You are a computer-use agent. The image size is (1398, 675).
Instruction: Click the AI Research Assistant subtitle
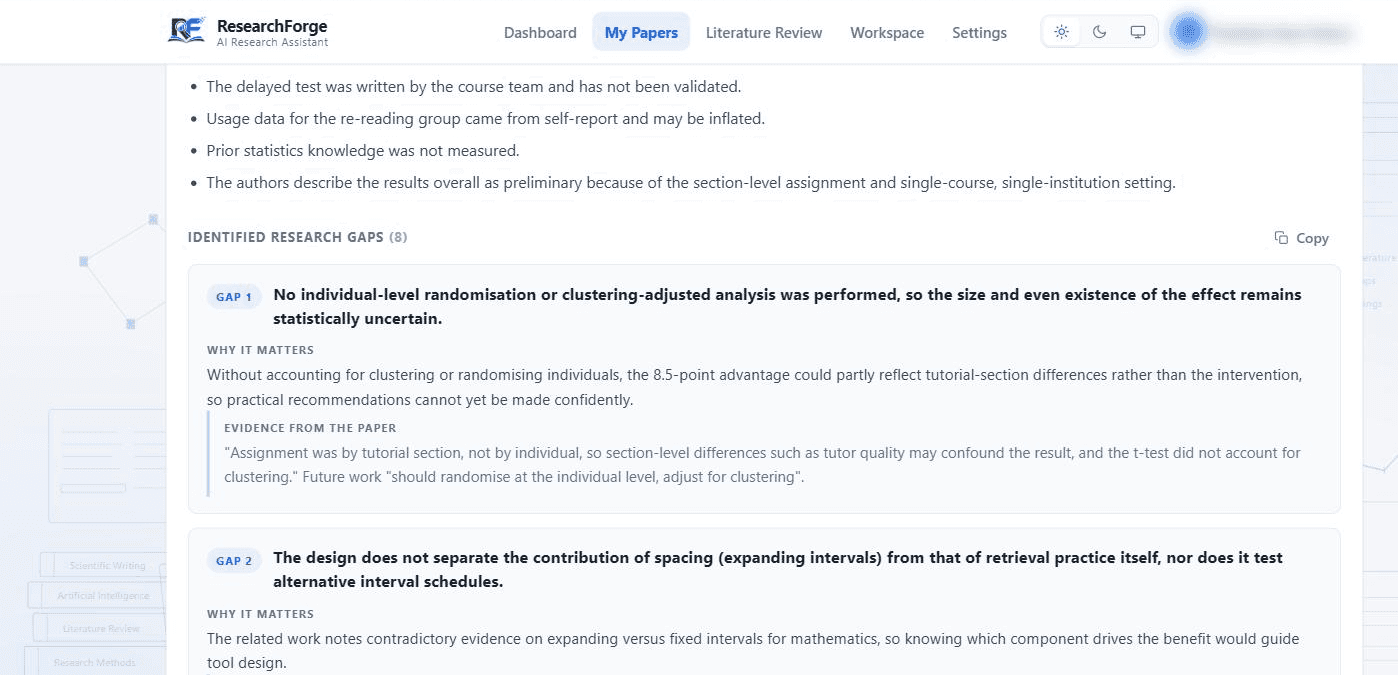tap(272, 42)
